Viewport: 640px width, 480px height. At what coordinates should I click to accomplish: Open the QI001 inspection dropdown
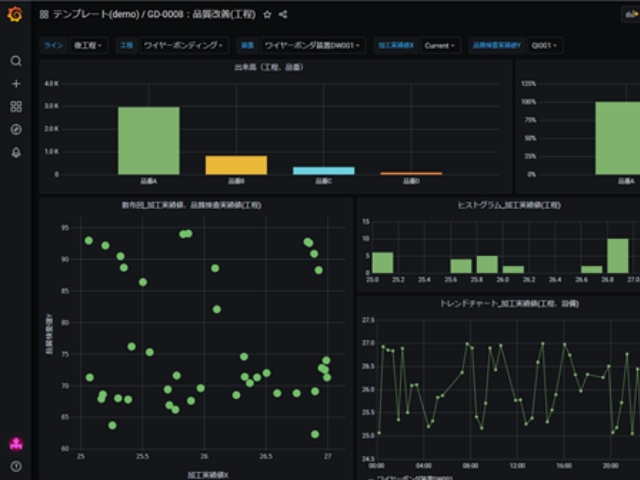coord(546,45)
